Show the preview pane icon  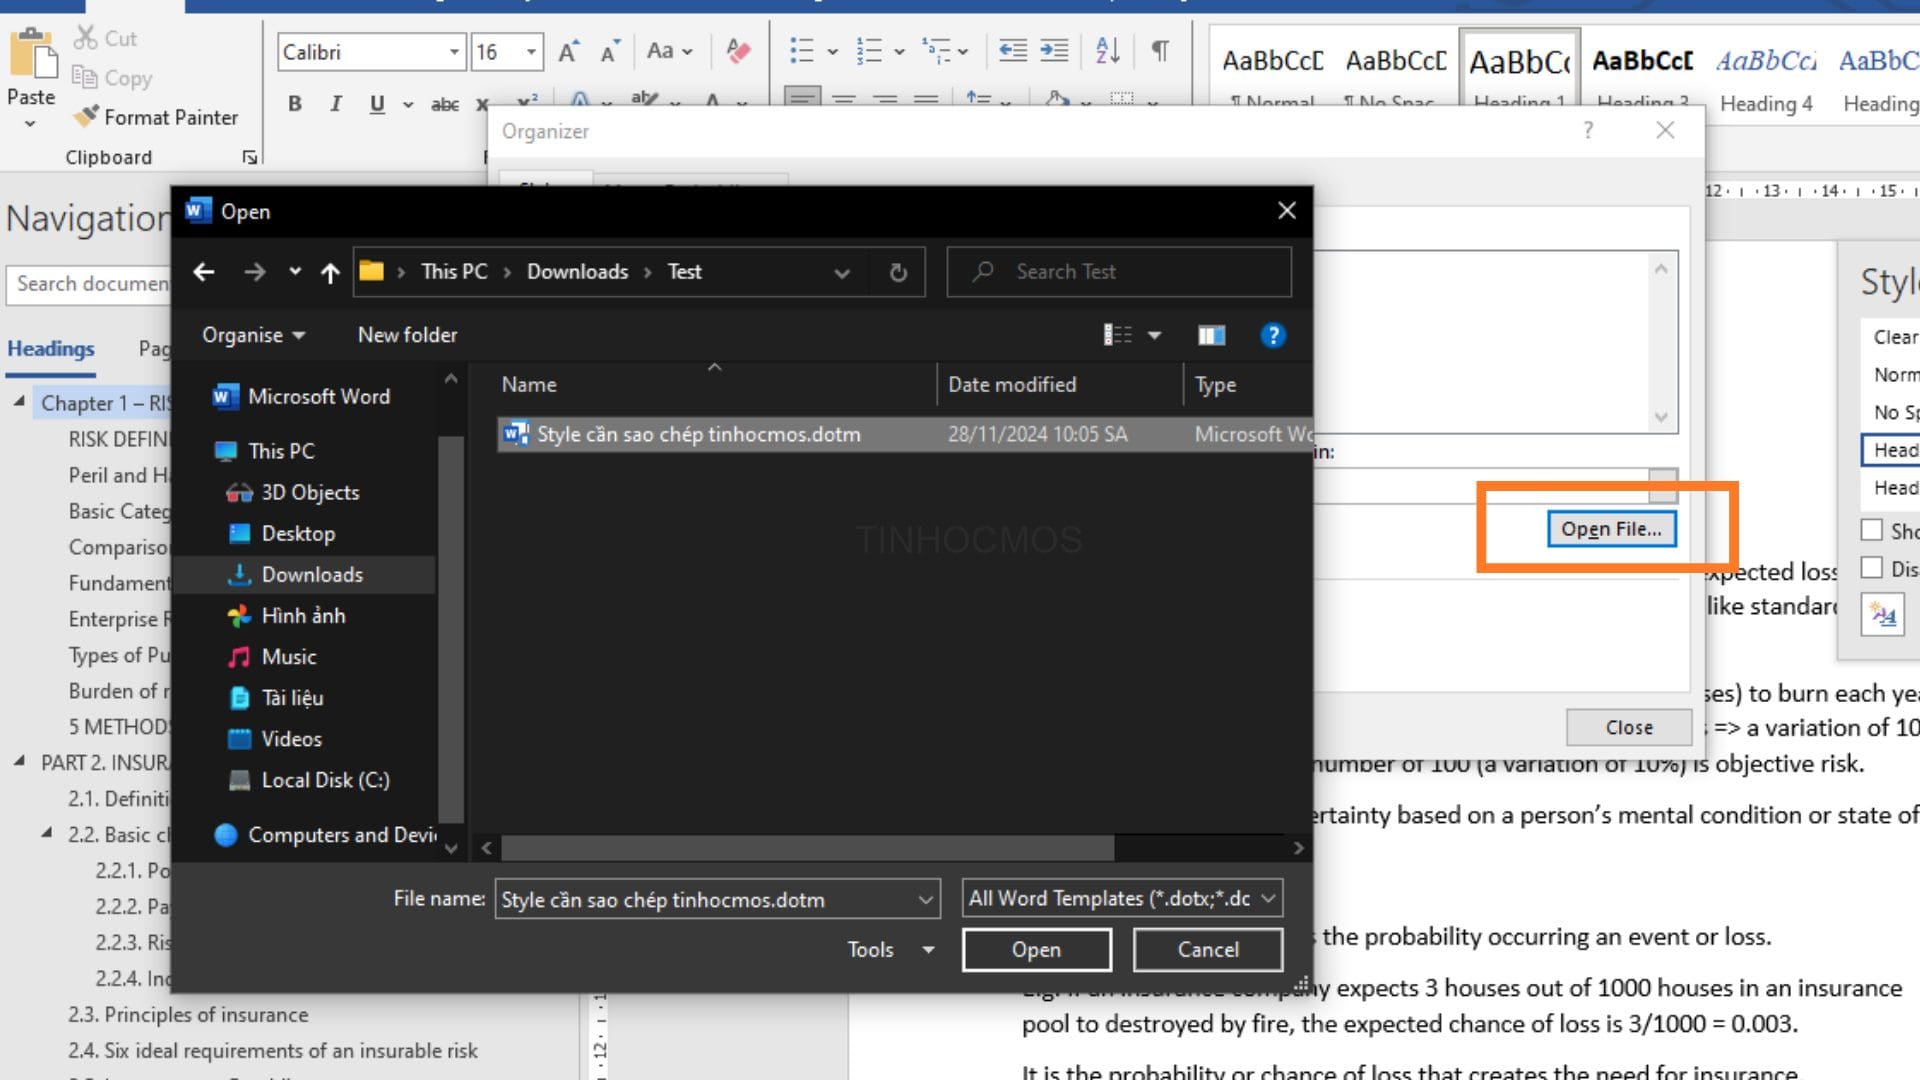pyautogui.click(x=1211, y=335)
